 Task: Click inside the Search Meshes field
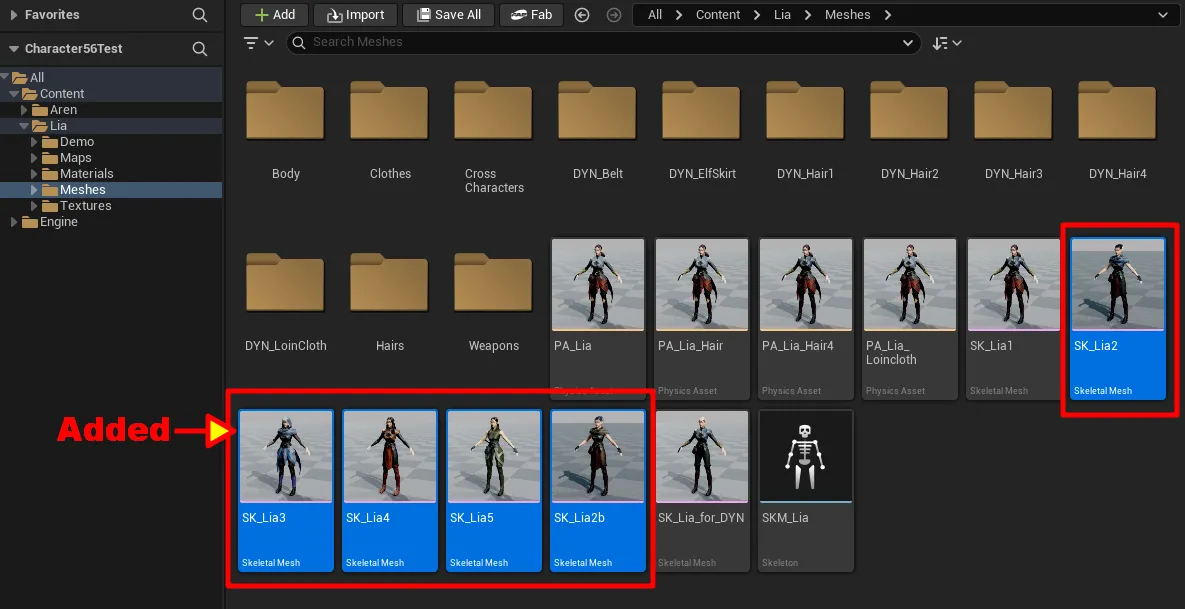point(603,42)
